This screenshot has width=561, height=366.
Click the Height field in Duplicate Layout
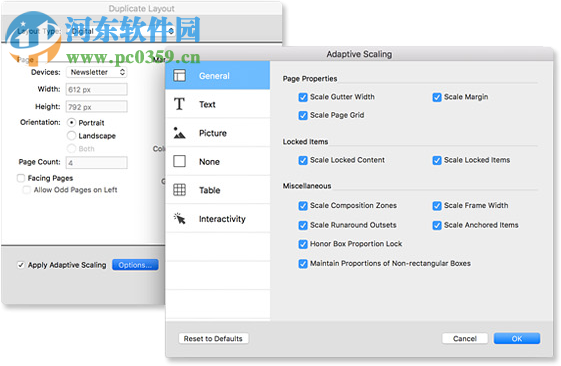97,107
